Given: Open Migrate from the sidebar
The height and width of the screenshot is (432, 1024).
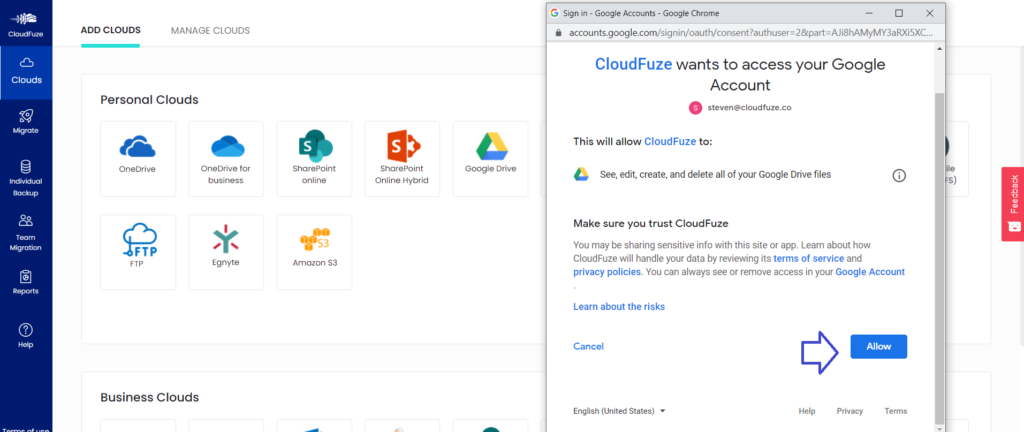Looking at the screenshot, I should 26,121.
